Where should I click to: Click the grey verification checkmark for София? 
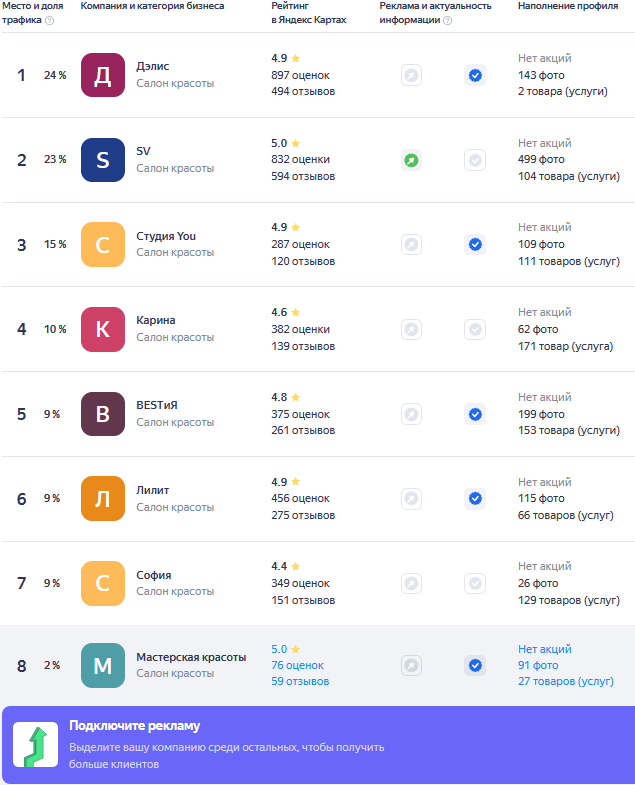475,583
